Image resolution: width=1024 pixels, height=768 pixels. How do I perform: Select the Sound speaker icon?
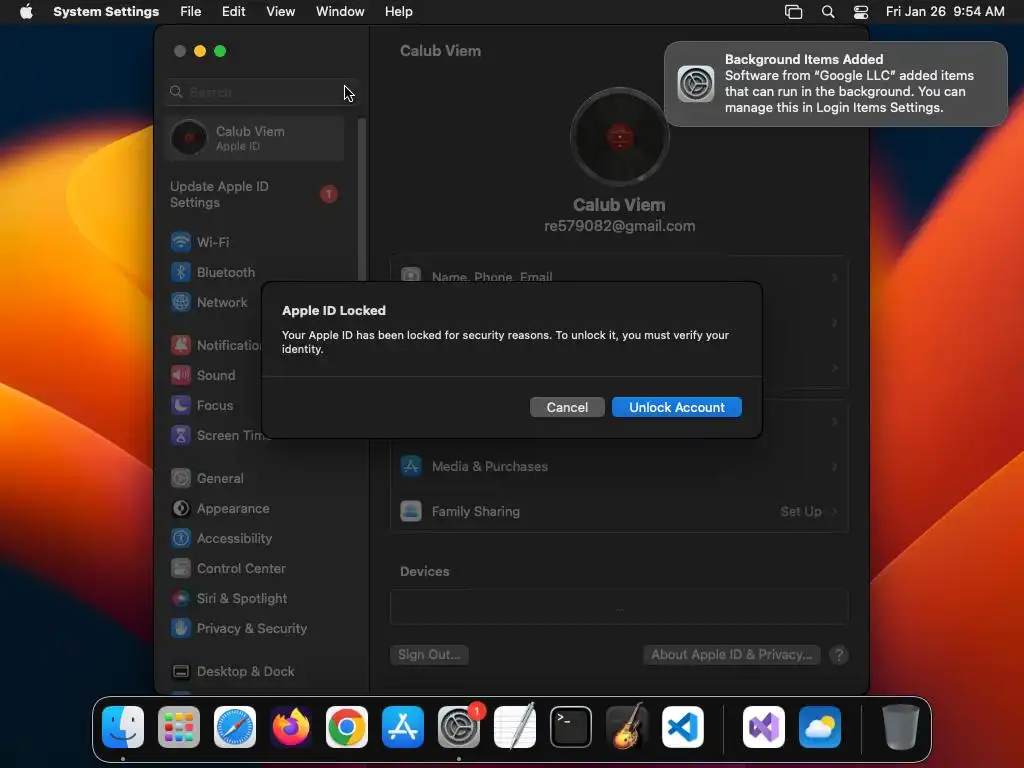tap(181, 375)
